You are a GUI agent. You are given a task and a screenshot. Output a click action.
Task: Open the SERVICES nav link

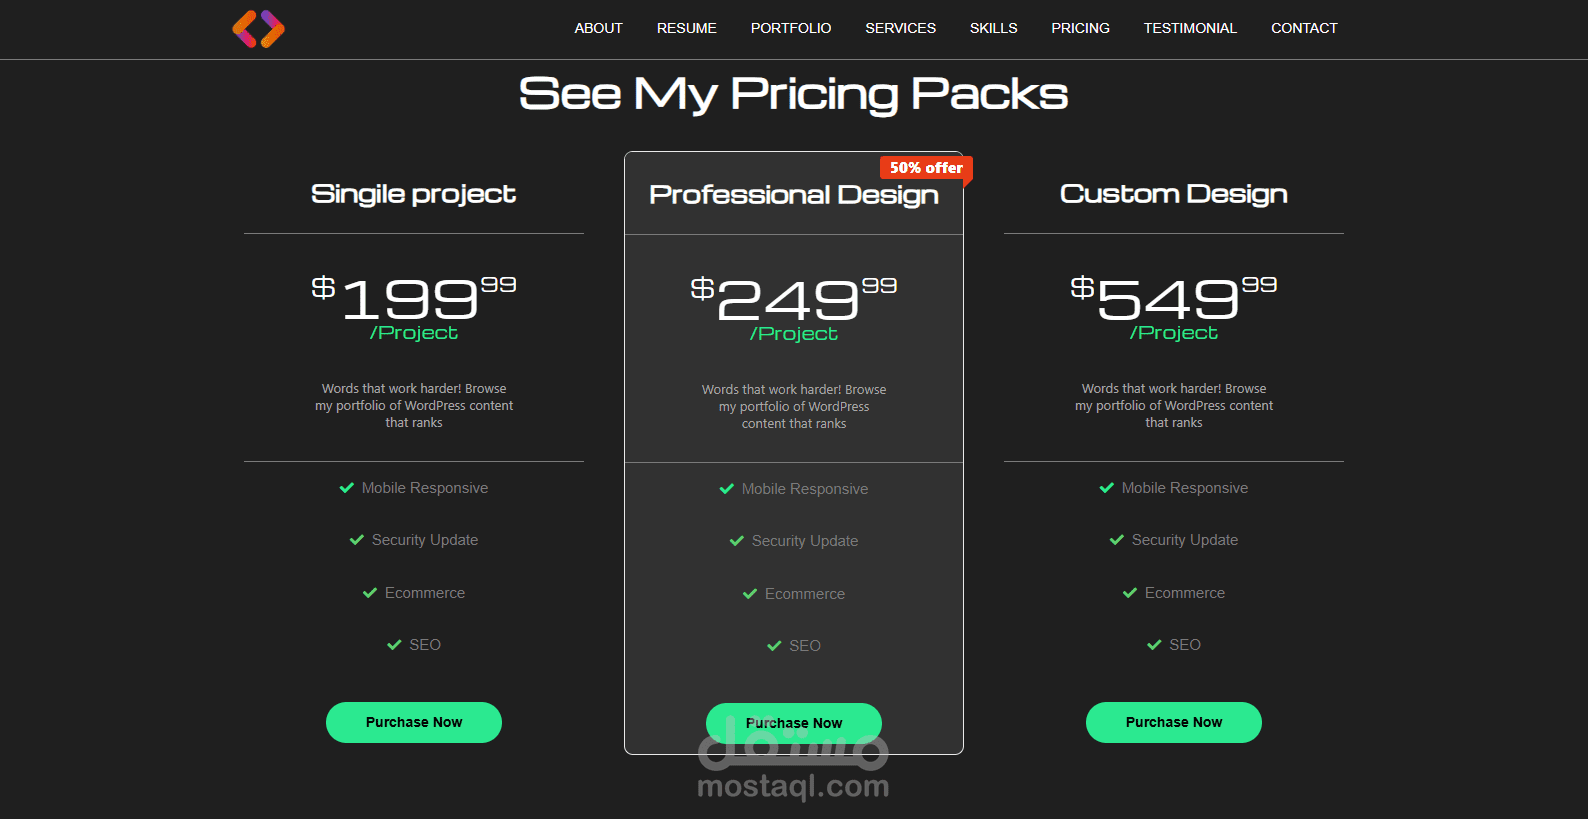(900, 28)
